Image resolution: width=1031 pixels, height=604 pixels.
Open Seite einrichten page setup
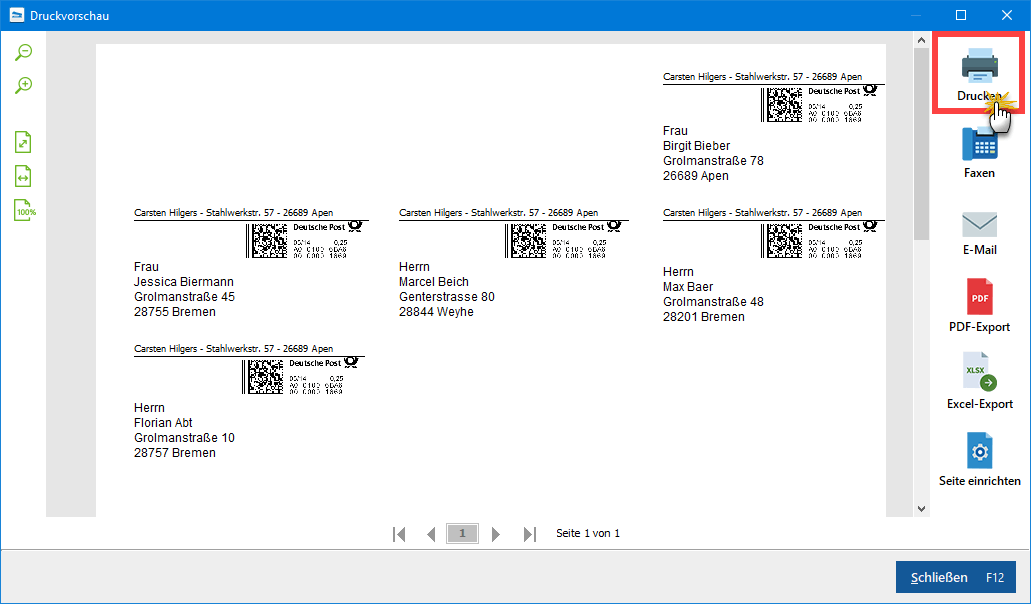coord(979,452)
